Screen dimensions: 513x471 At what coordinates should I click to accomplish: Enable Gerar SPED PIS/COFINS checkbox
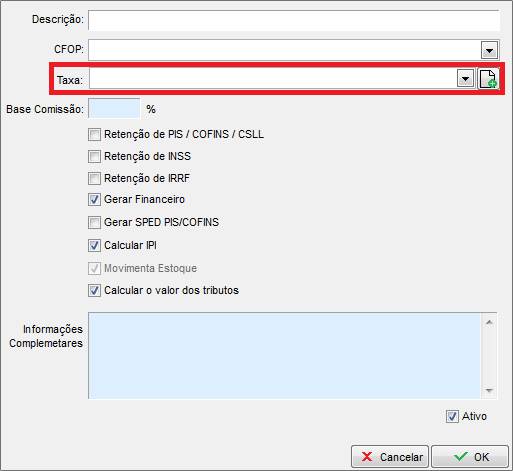point(94,222)
